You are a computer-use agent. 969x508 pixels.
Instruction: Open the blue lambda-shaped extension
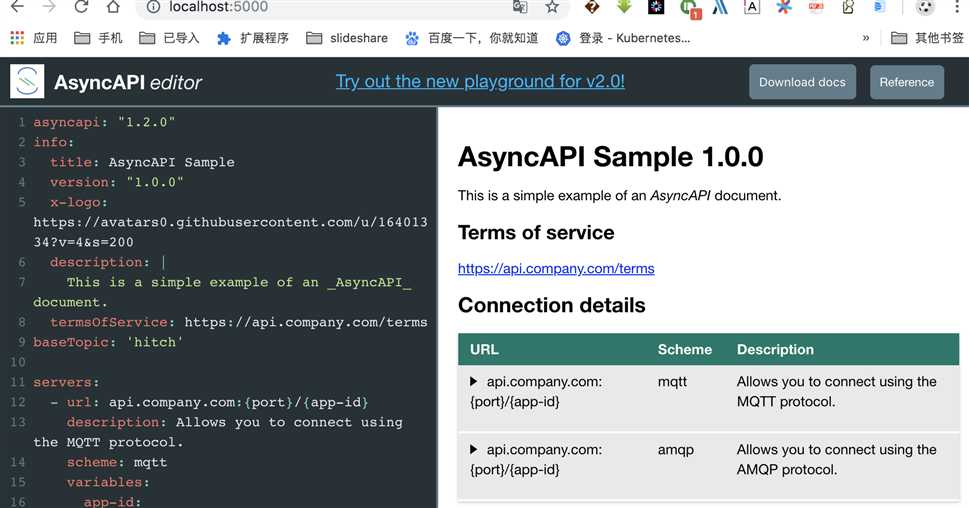tap(720, 7)
